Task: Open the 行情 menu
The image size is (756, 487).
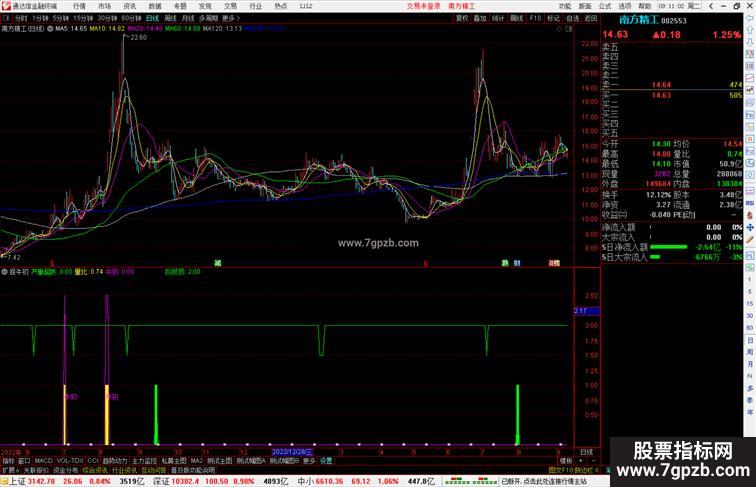Action: pyautogui.click(x=79, y=6)
